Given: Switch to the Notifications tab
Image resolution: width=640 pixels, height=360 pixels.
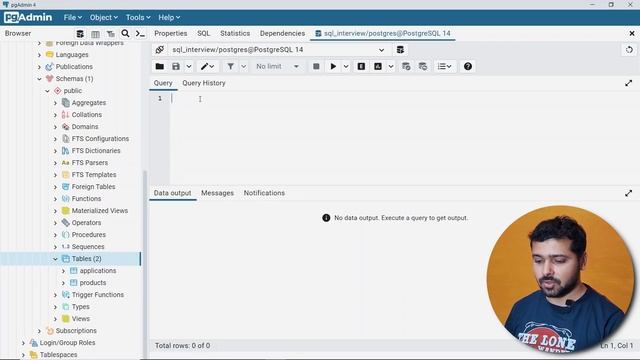Looking at the screenshot, I should (264, 193).
